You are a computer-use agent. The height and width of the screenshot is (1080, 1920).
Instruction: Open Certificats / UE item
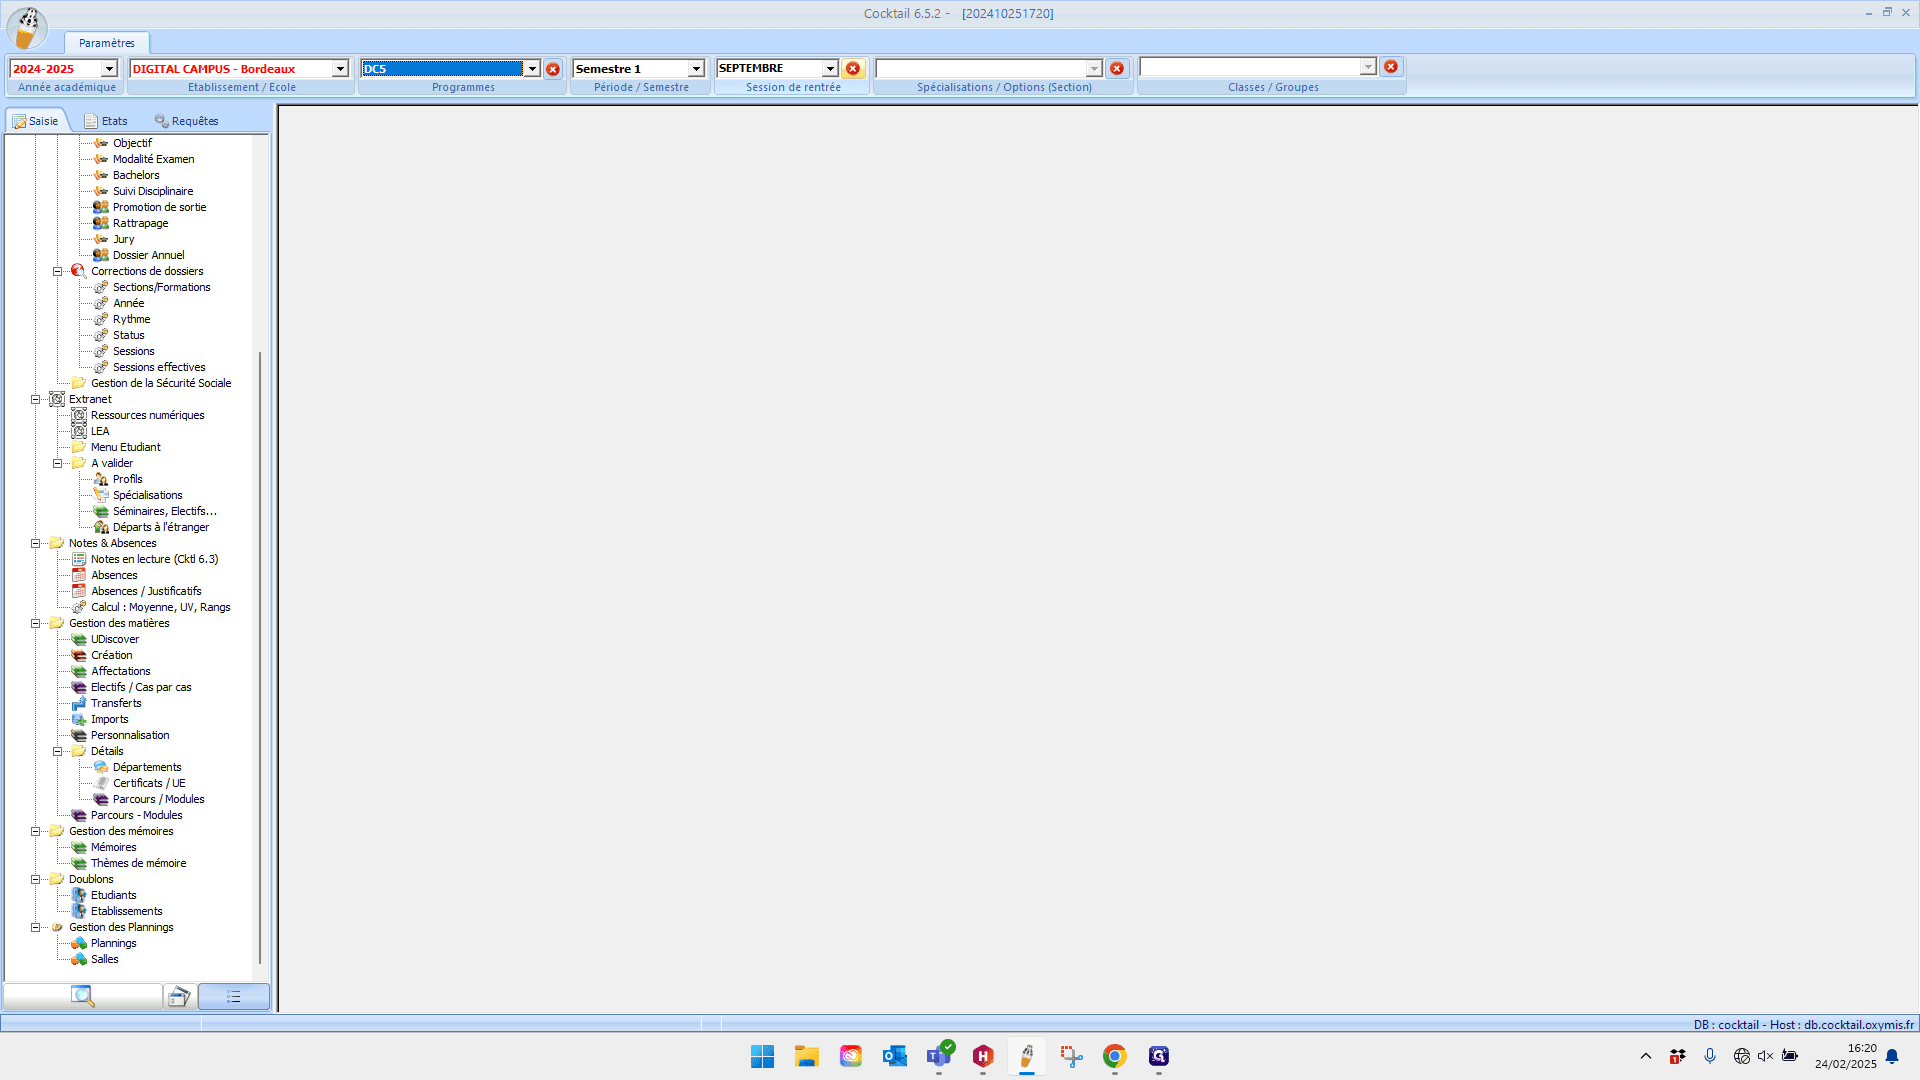coord(149,783)
